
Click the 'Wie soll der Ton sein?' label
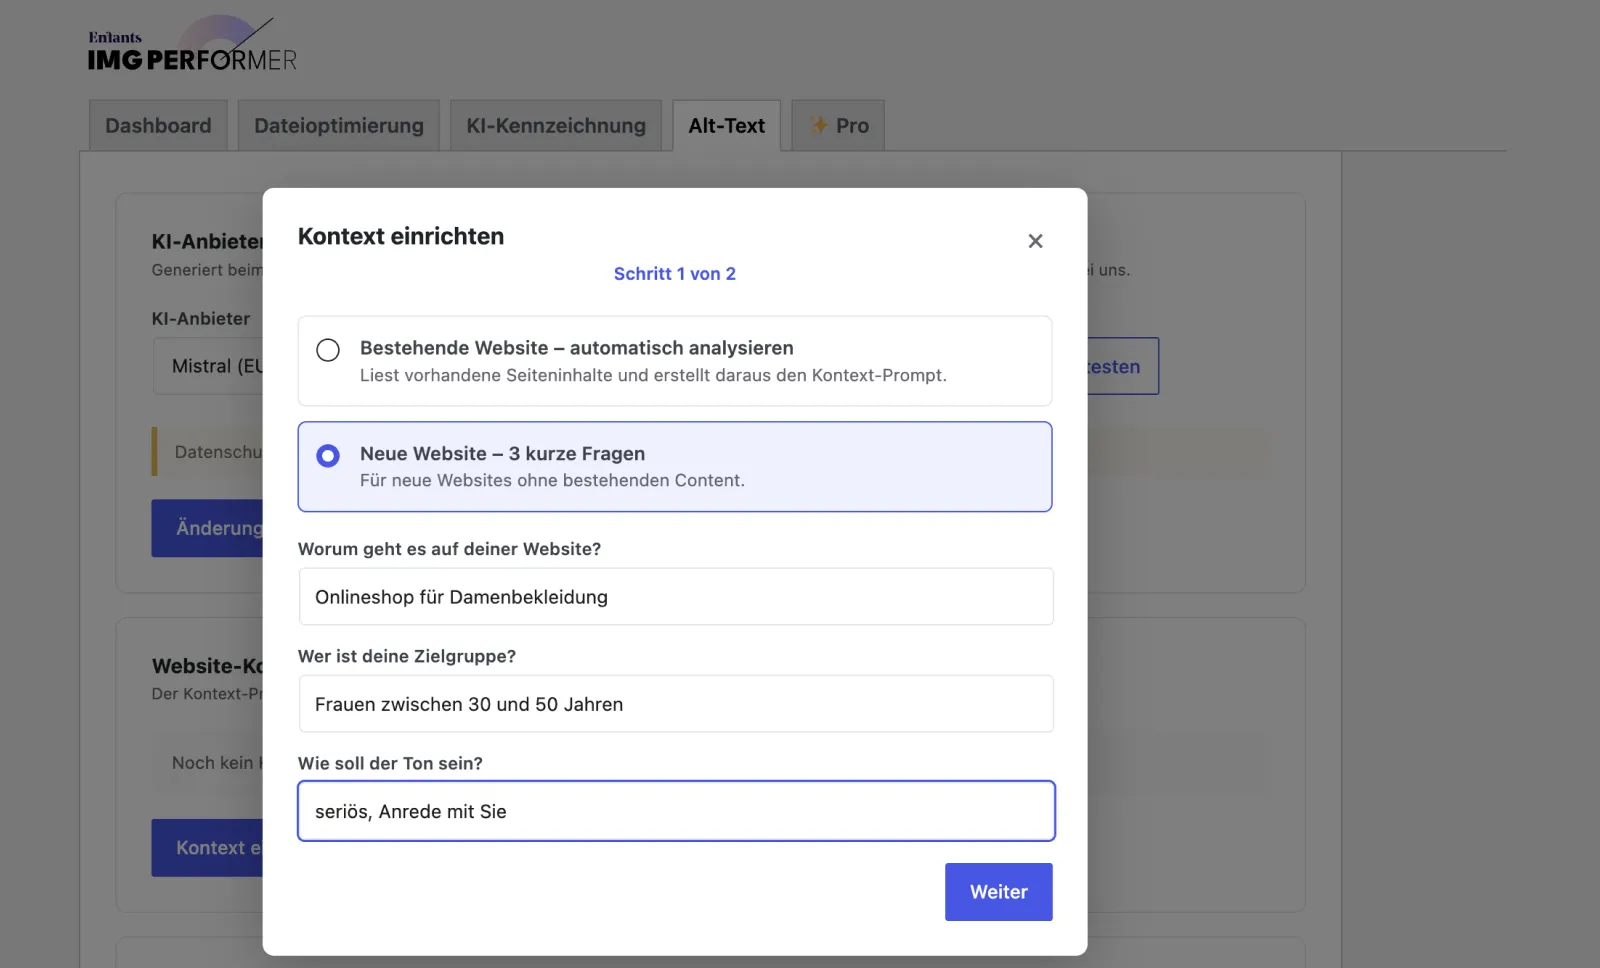(x=390, y=764)
